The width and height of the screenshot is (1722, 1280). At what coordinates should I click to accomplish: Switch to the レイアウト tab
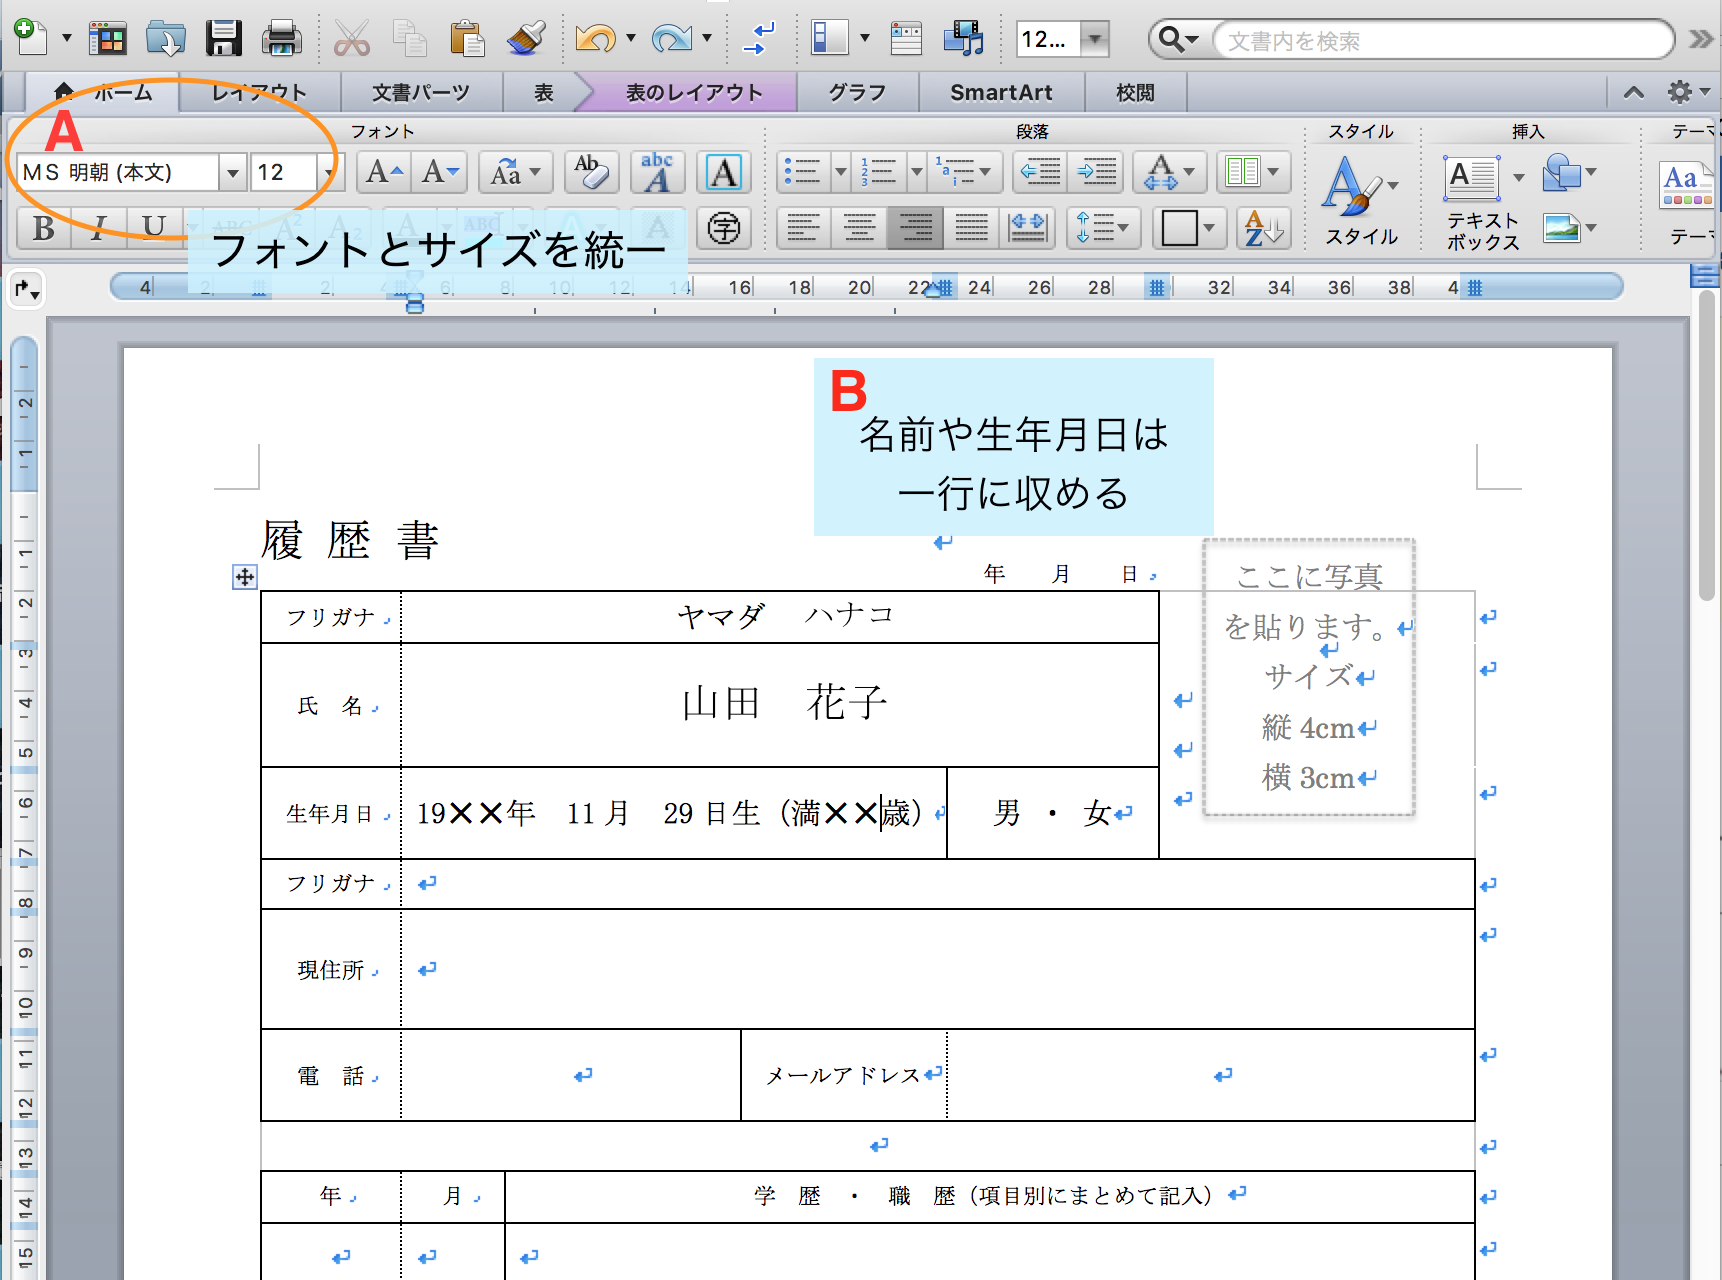pyautogui.click(x=259, y=93)
